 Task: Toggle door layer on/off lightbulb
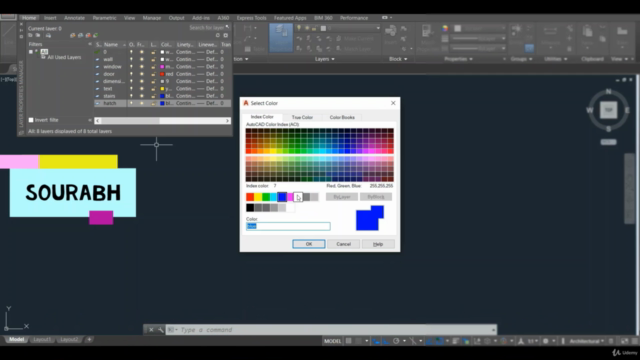[131, 74]
